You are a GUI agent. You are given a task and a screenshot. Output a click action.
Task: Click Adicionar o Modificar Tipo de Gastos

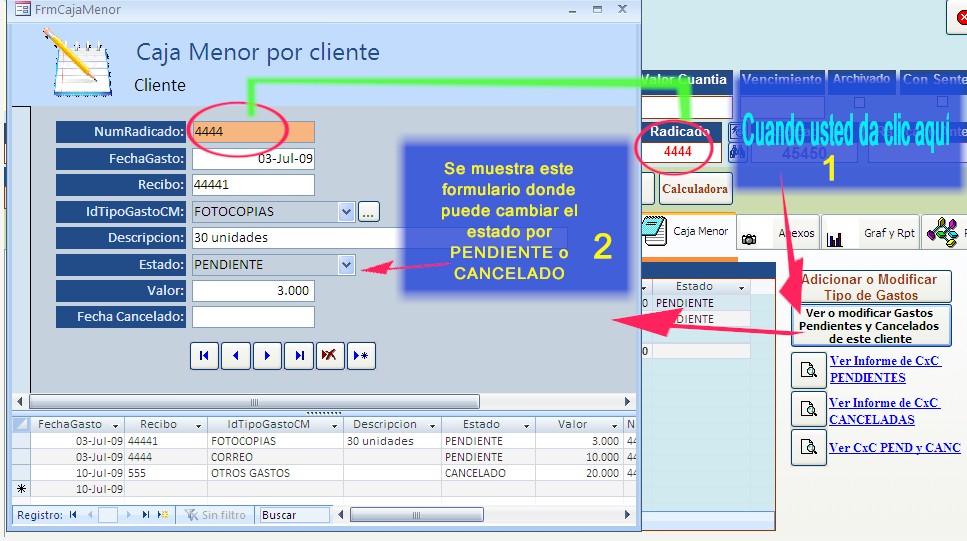[870, 287]
